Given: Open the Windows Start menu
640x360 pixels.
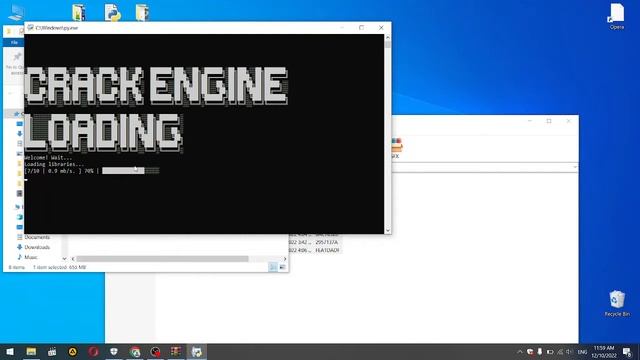Looking at the screenshot, I should [x=10, y=352].
